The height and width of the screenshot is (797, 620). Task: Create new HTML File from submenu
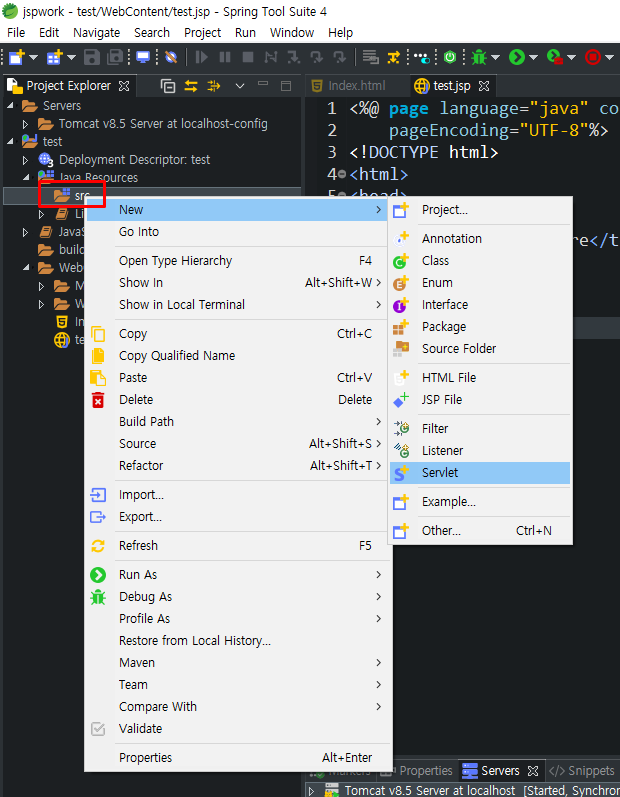click(x=480, y=377)
